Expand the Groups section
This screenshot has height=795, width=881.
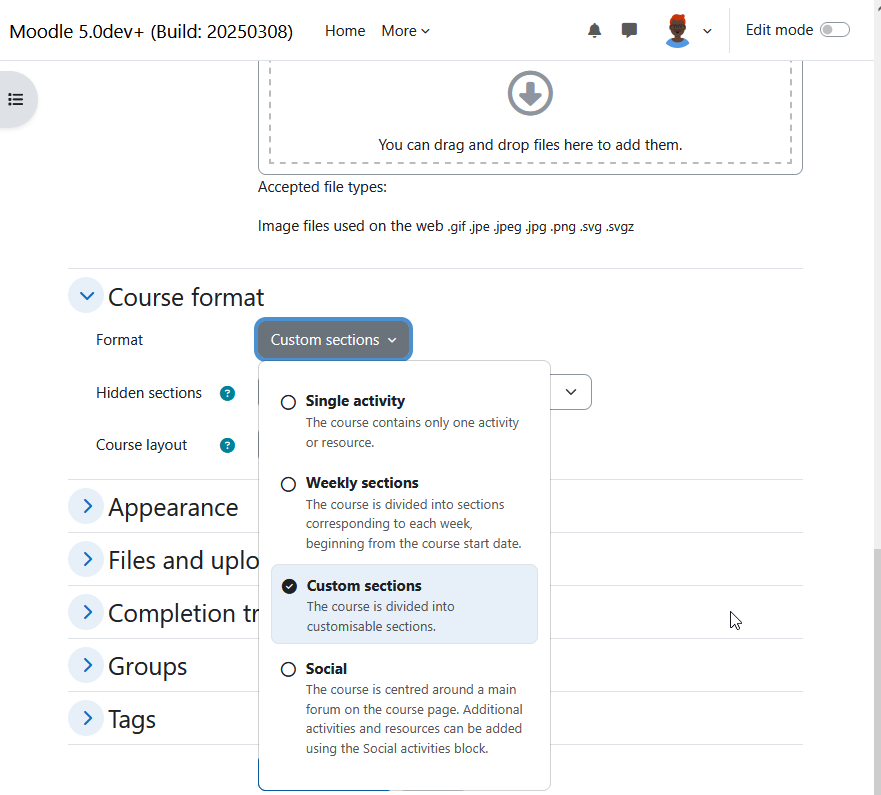[87, 665]
